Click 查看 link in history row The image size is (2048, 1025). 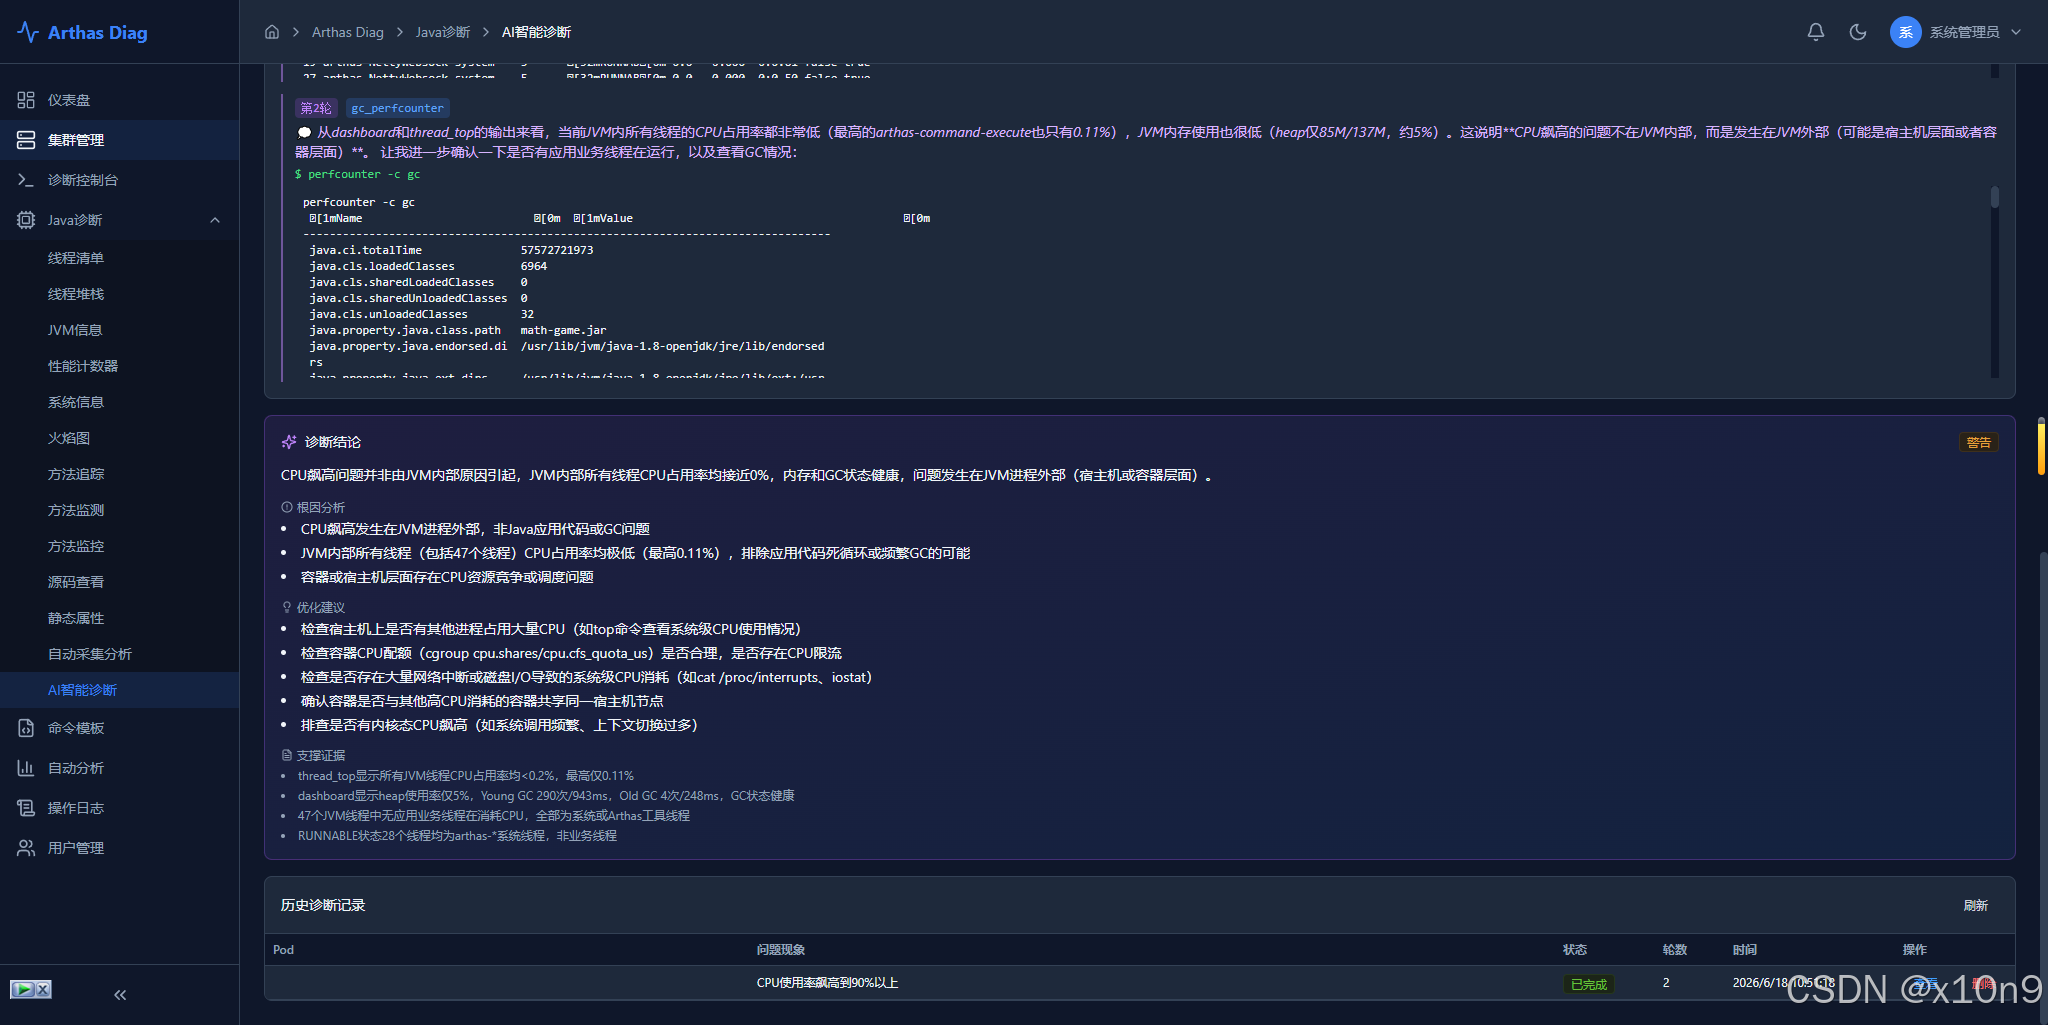[1925, 983]
